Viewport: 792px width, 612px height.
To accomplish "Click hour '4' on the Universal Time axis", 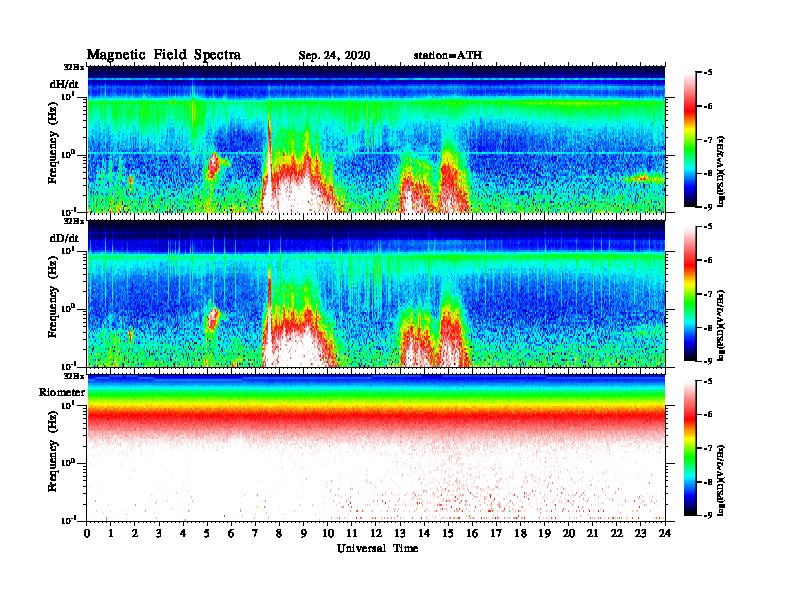I will click(183, 534).
